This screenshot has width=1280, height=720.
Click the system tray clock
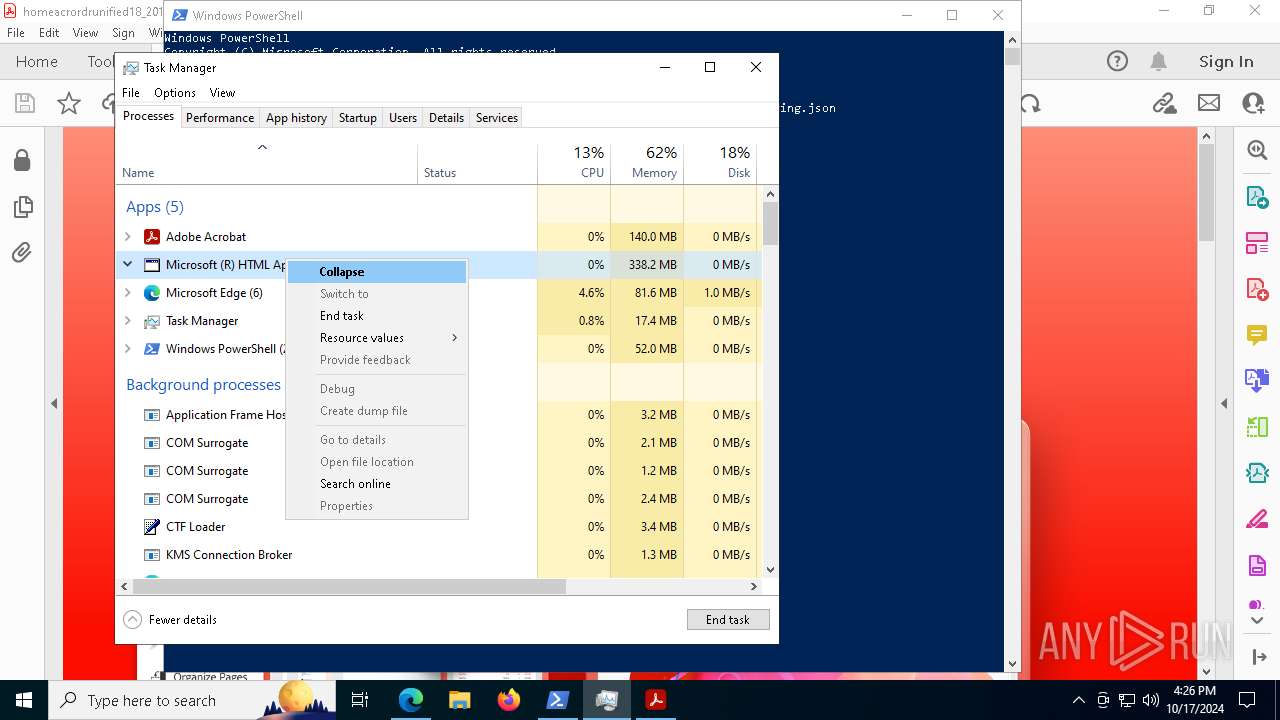pyautogui.click(x=1194, y=700)
